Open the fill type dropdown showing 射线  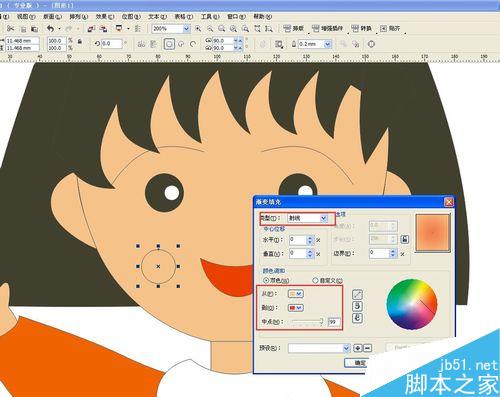(x=323, y=218)
